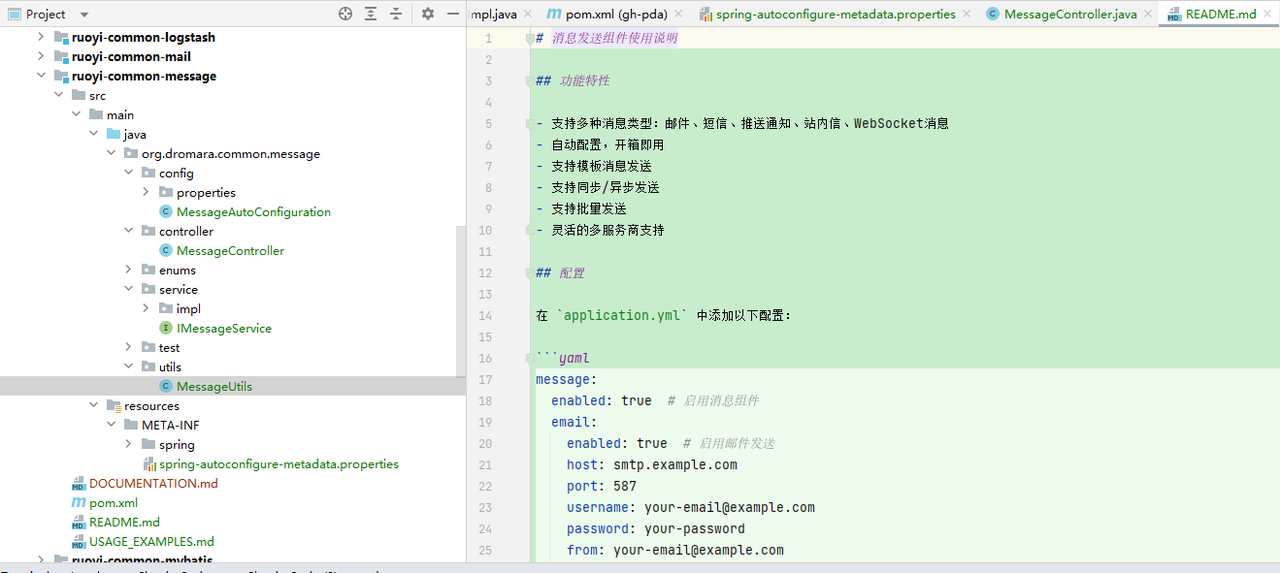Viewport: 1280px width, 573px height.
Task: Click the Project tool window title
Action: 46,14
